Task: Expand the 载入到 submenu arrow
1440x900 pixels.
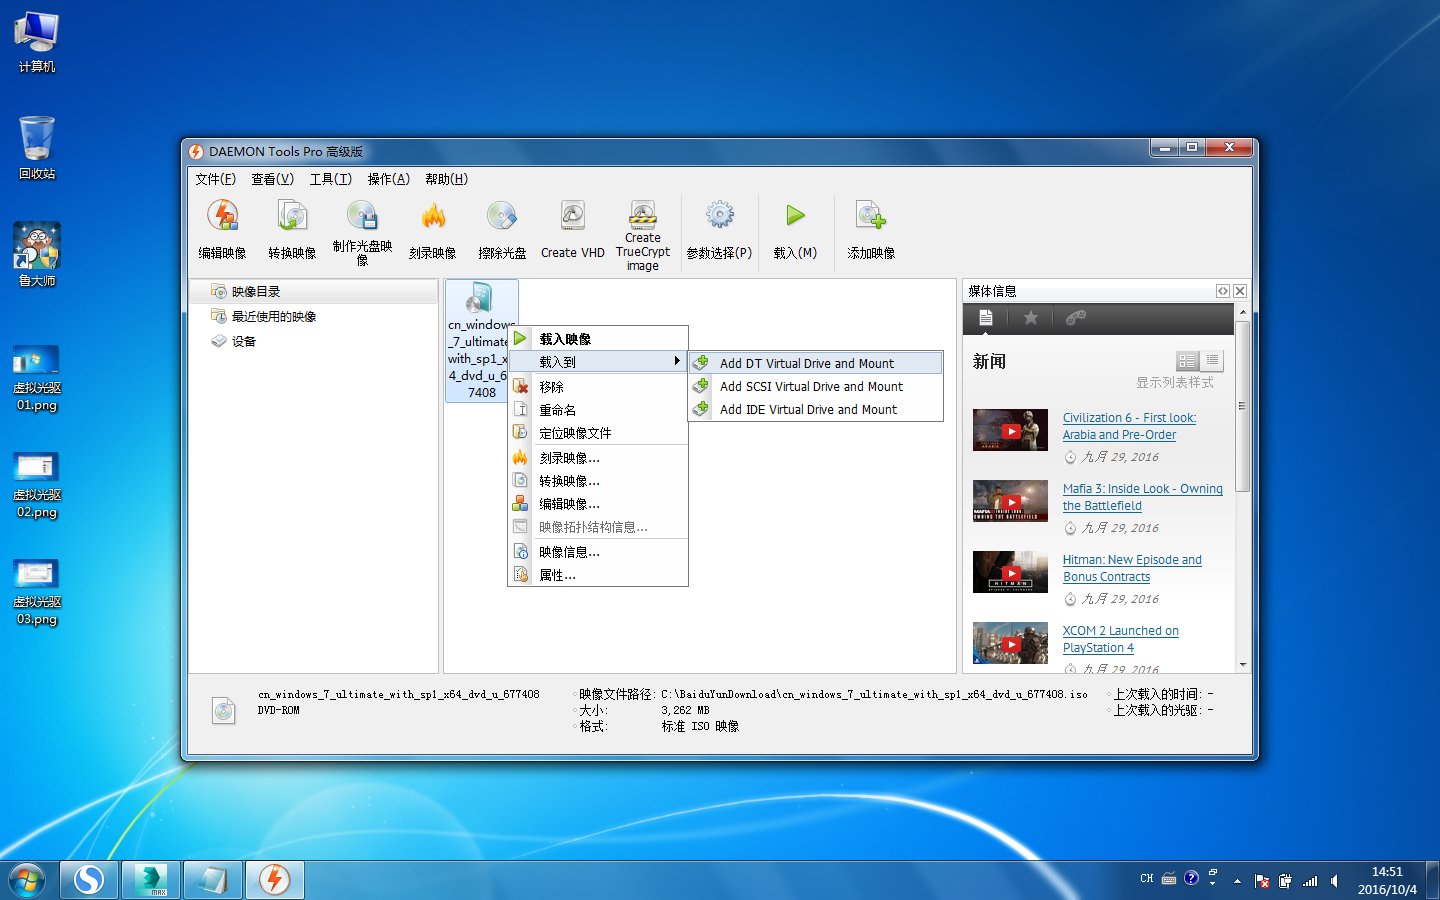Action: tap(677, 361)
